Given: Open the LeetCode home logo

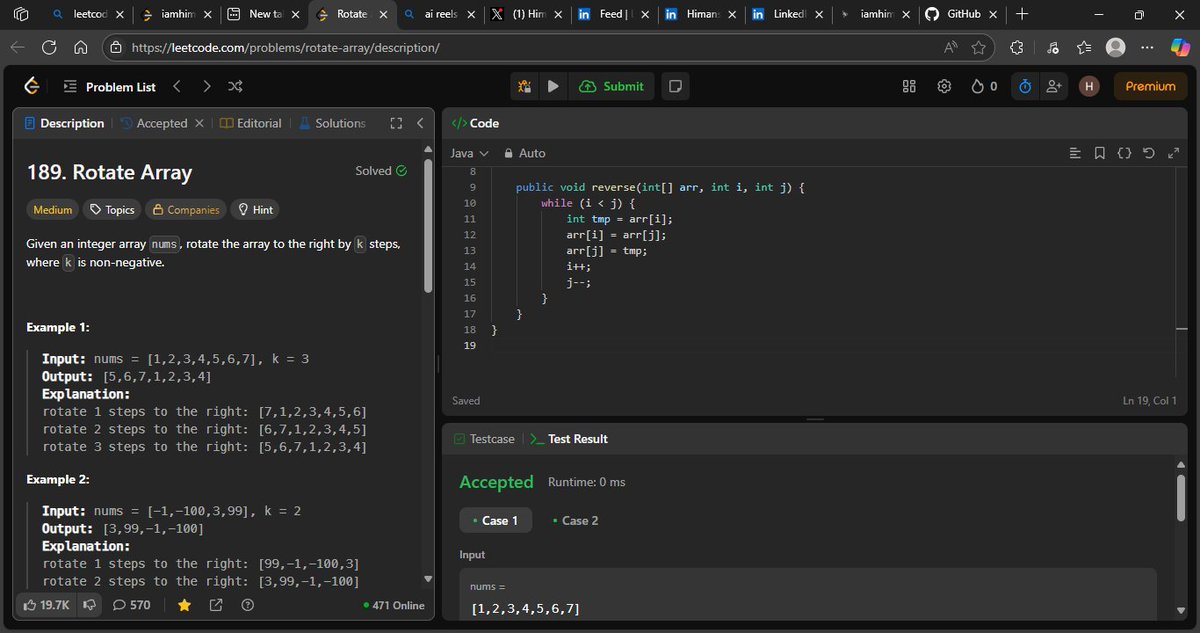Looking at the screenshot, I should [32, 86].
